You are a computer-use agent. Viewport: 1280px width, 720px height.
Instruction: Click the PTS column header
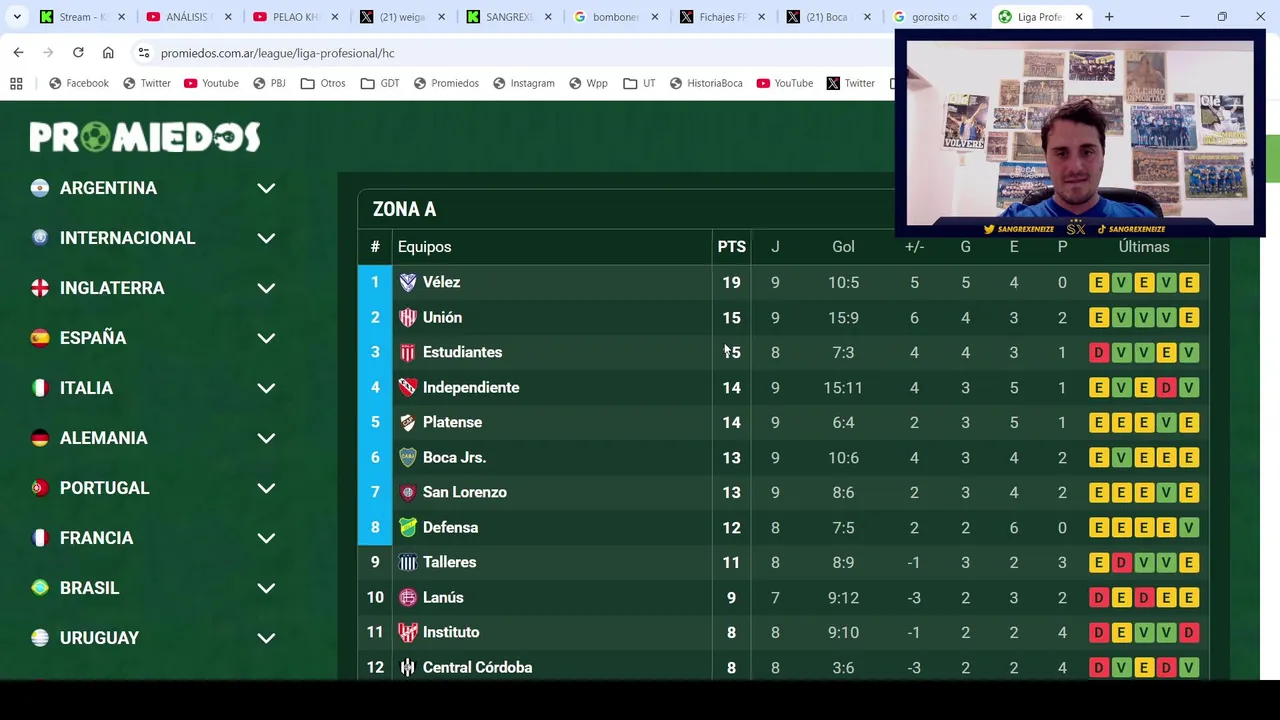pos(731,247)
